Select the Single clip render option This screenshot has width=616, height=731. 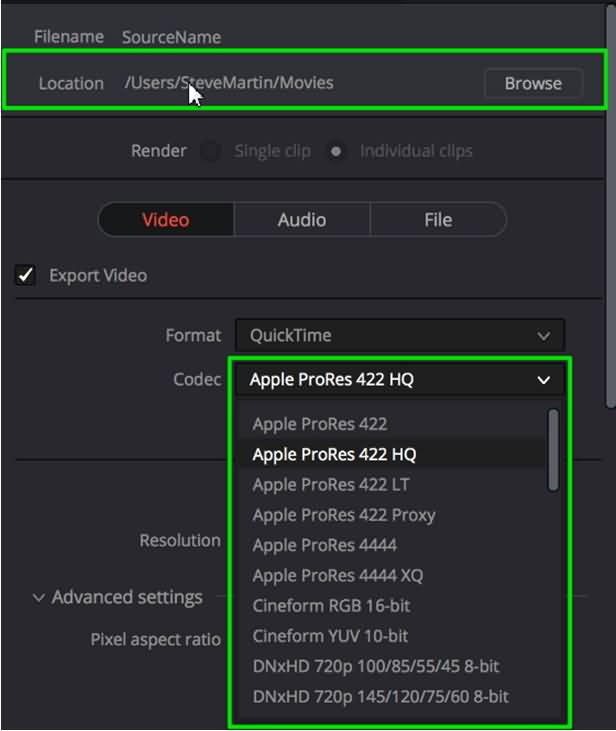click(x=210, y=151)
